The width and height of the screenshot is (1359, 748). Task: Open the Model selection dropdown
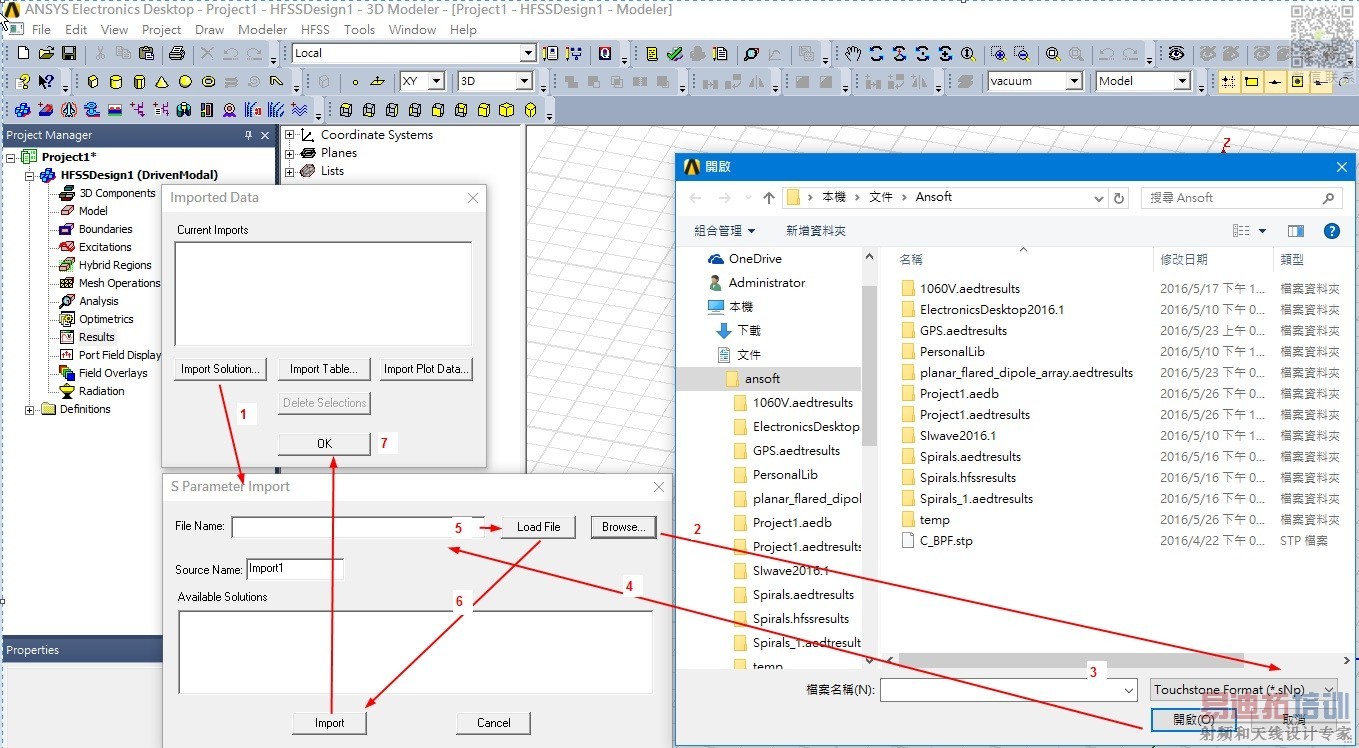(1181, 81)
